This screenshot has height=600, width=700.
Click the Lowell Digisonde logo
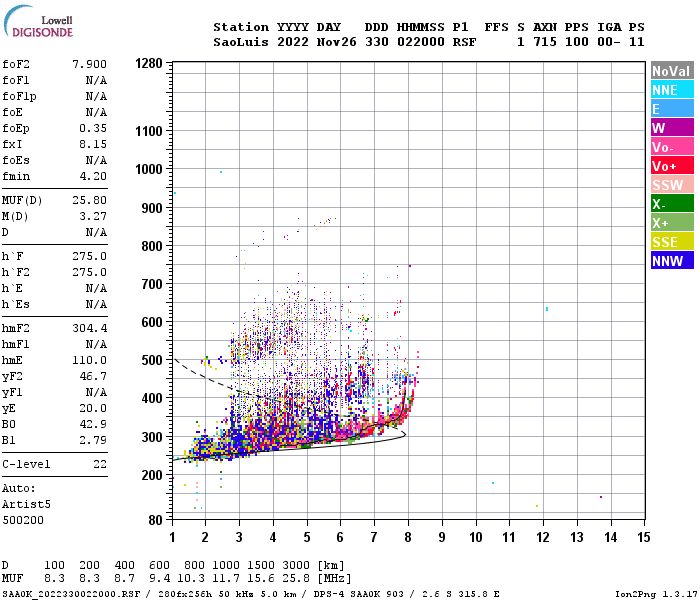(x=38, y=21)
